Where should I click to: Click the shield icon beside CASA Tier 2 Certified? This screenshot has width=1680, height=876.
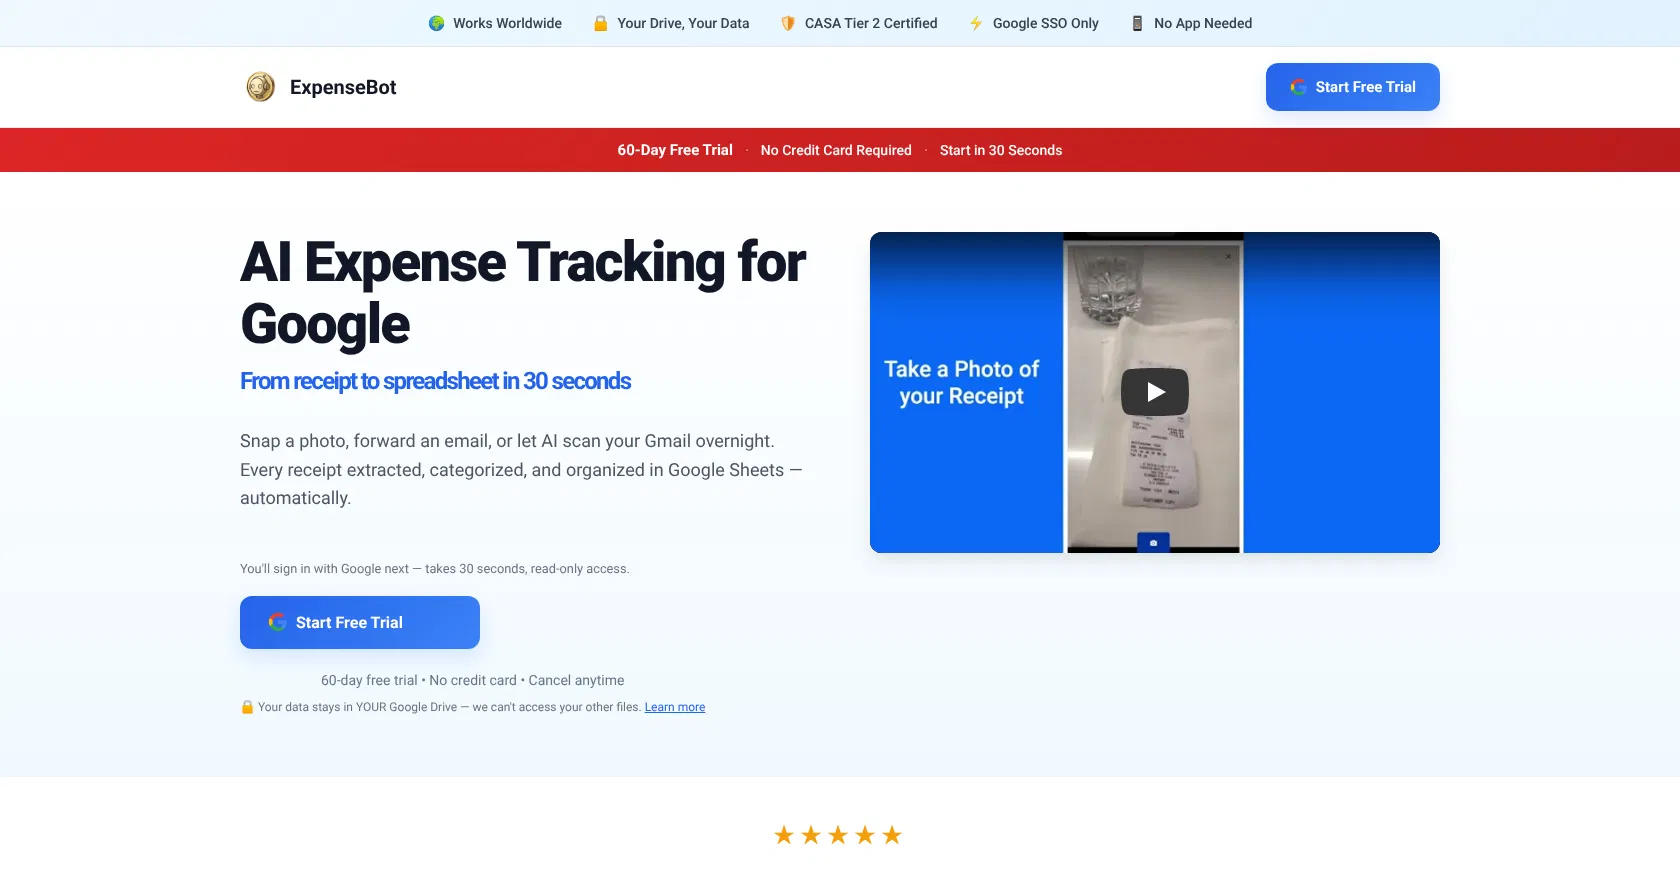(788, 23)
